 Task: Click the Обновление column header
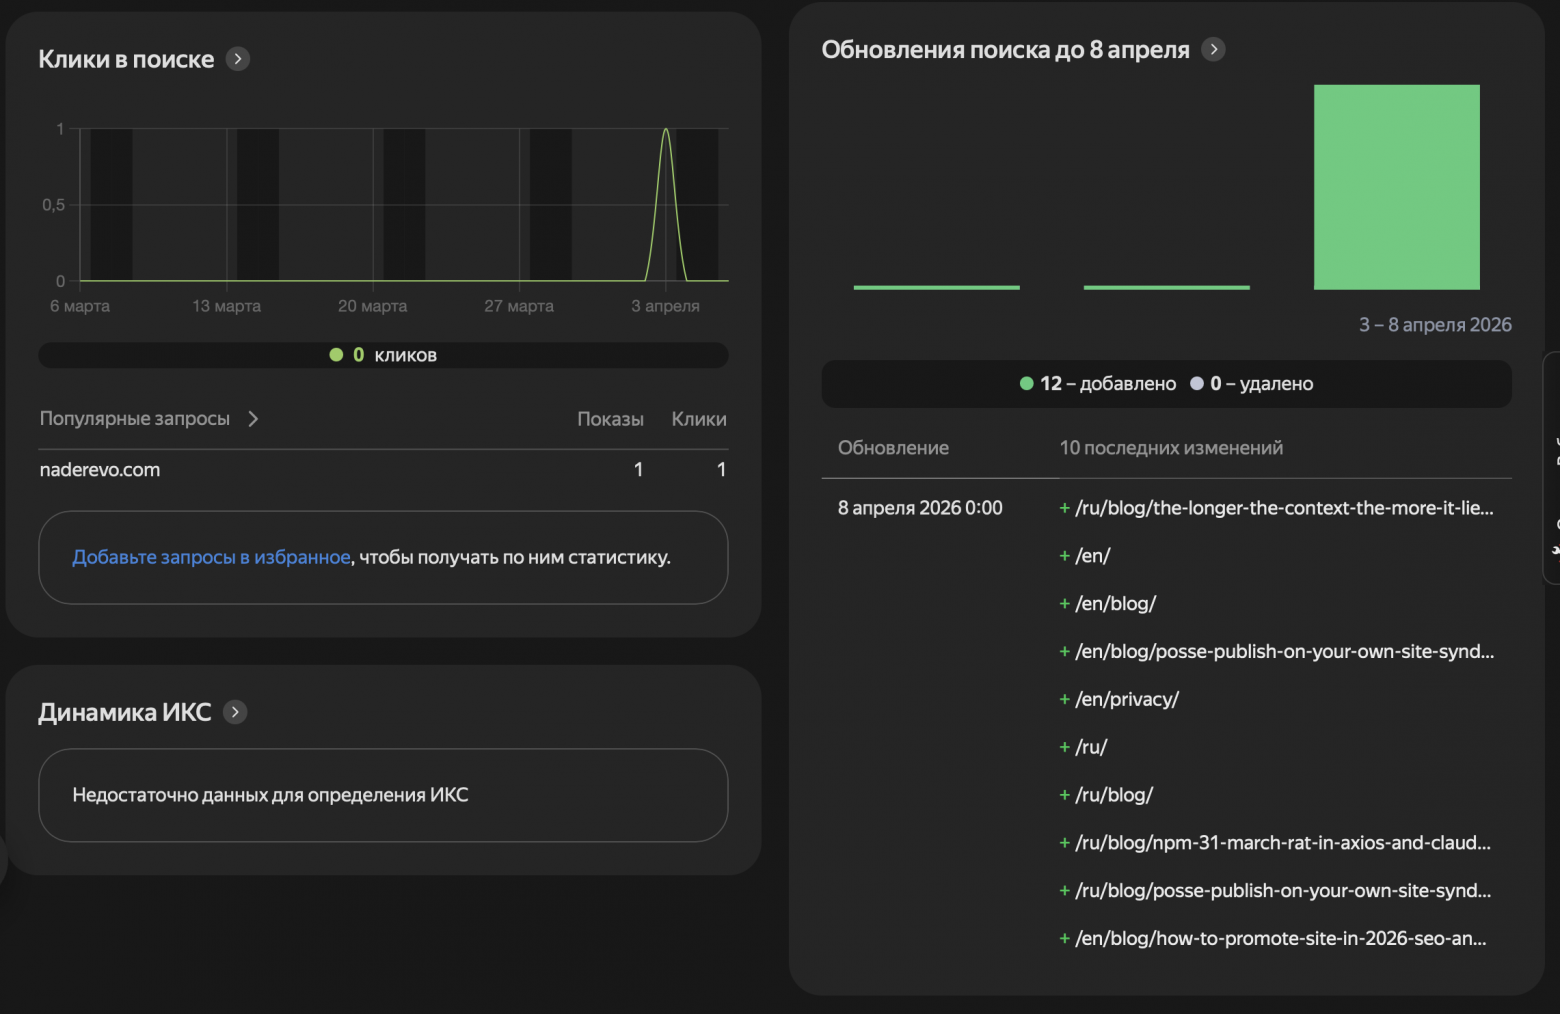(x=893, y=448)
